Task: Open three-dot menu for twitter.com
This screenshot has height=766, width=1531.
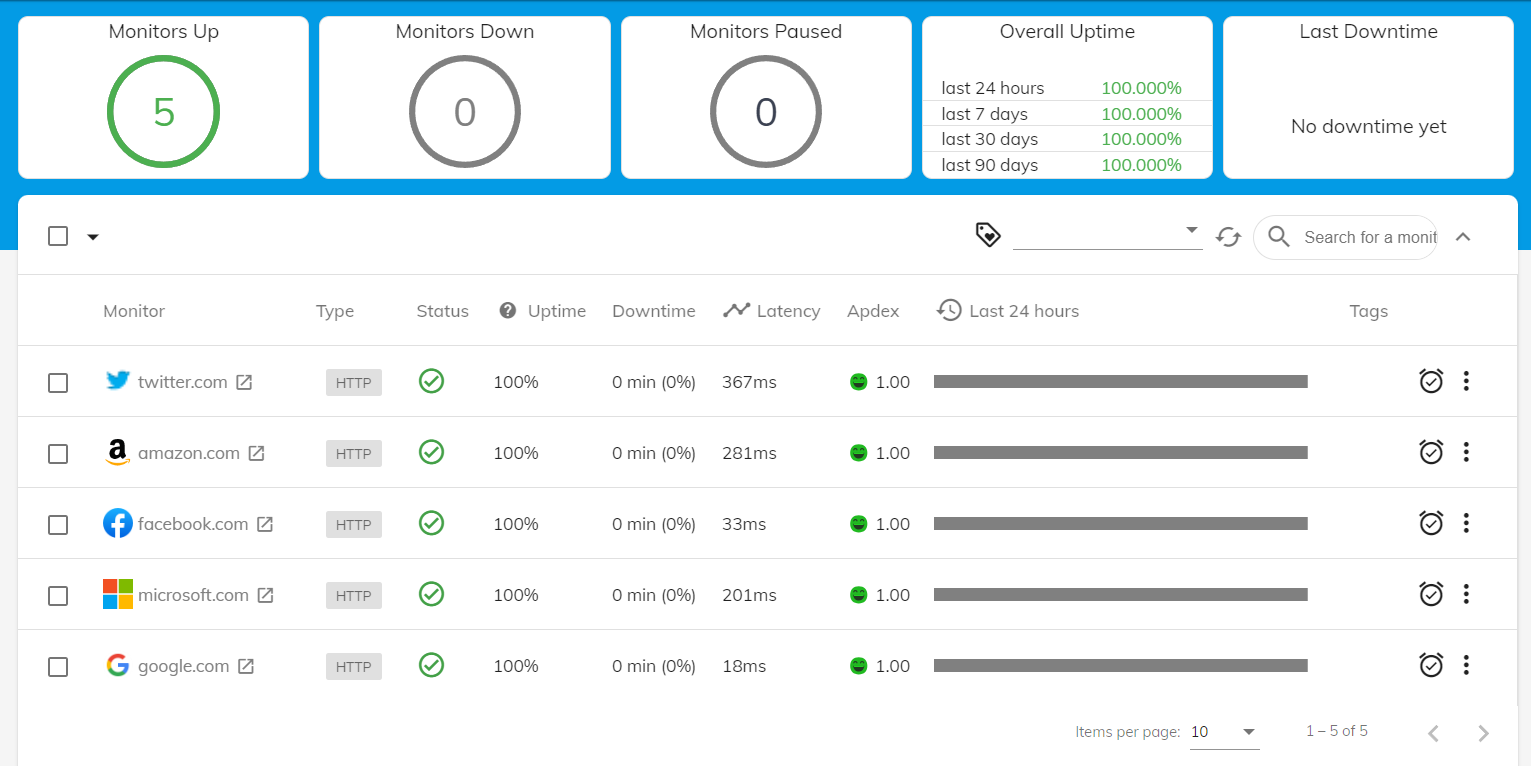Action: click(x=1466, y=381)
